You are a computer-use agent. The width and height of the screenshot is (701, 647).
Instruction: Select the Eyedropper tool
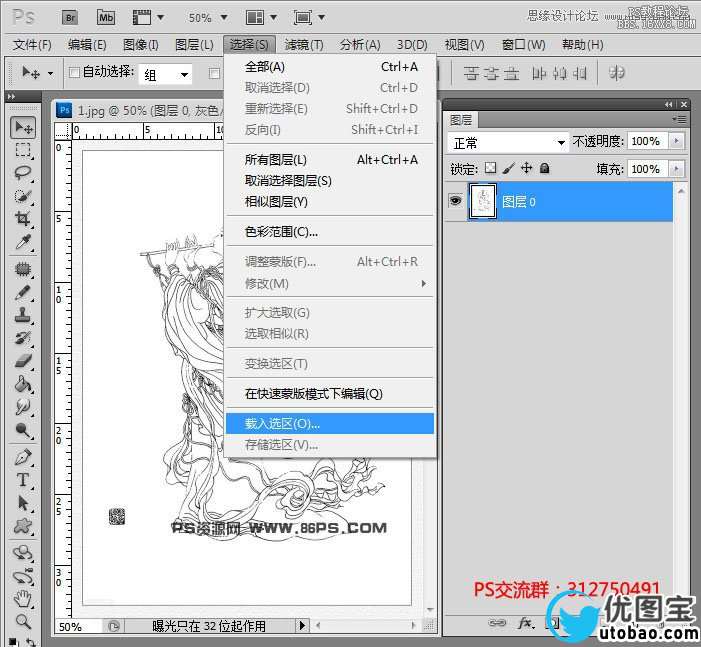pyautogui.click(x=23, y=242)
